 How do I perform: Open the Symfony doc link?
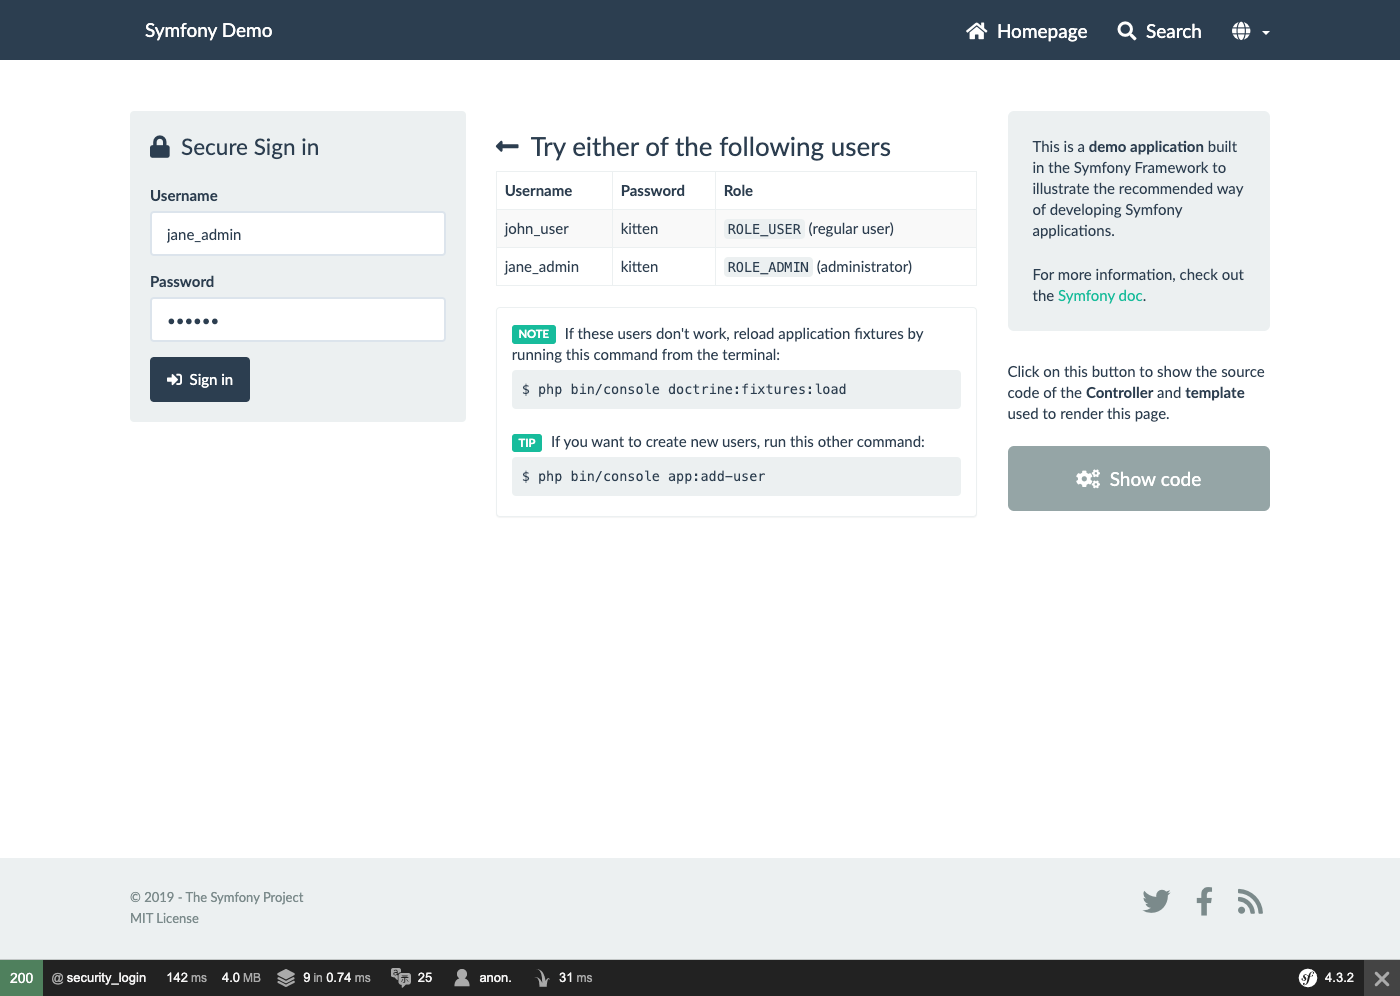[1100, 296]
